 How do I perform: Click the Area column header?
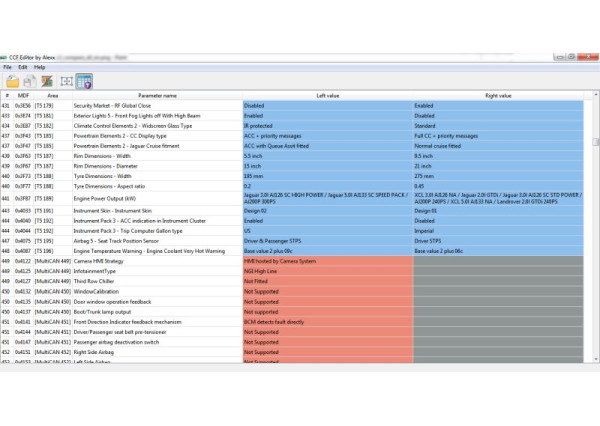pyautogui.click(x=52, y=96)
